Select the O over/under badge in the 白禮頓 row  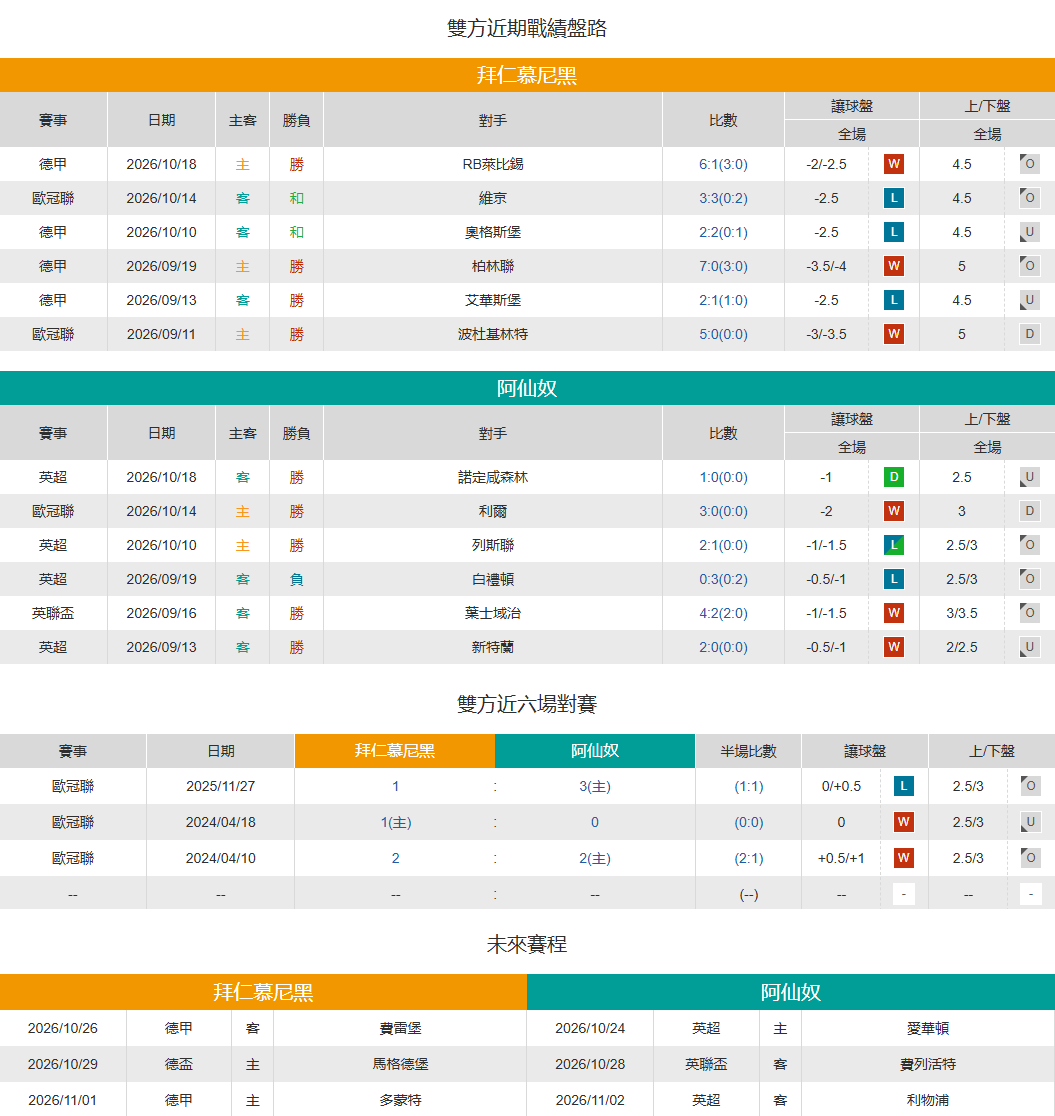click(1029, 579)
